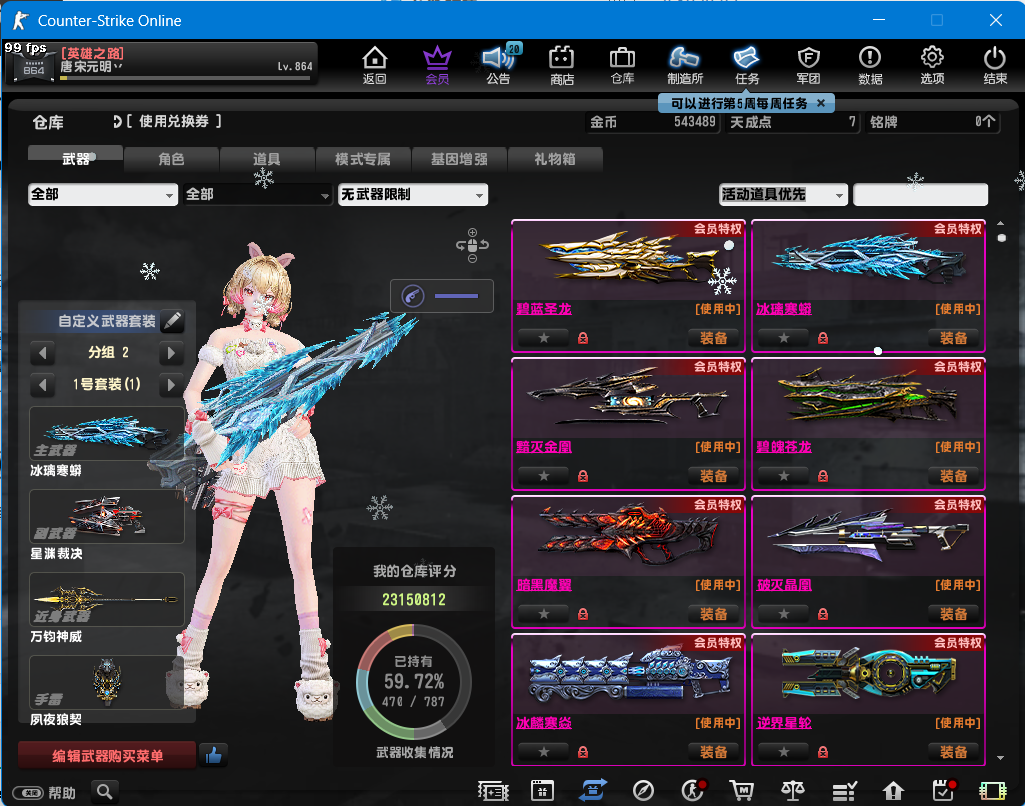This screenshot has width=1025, height=806.
Task: Open the 公告 announcements megaphone icon
Action: tap(497, 65)
